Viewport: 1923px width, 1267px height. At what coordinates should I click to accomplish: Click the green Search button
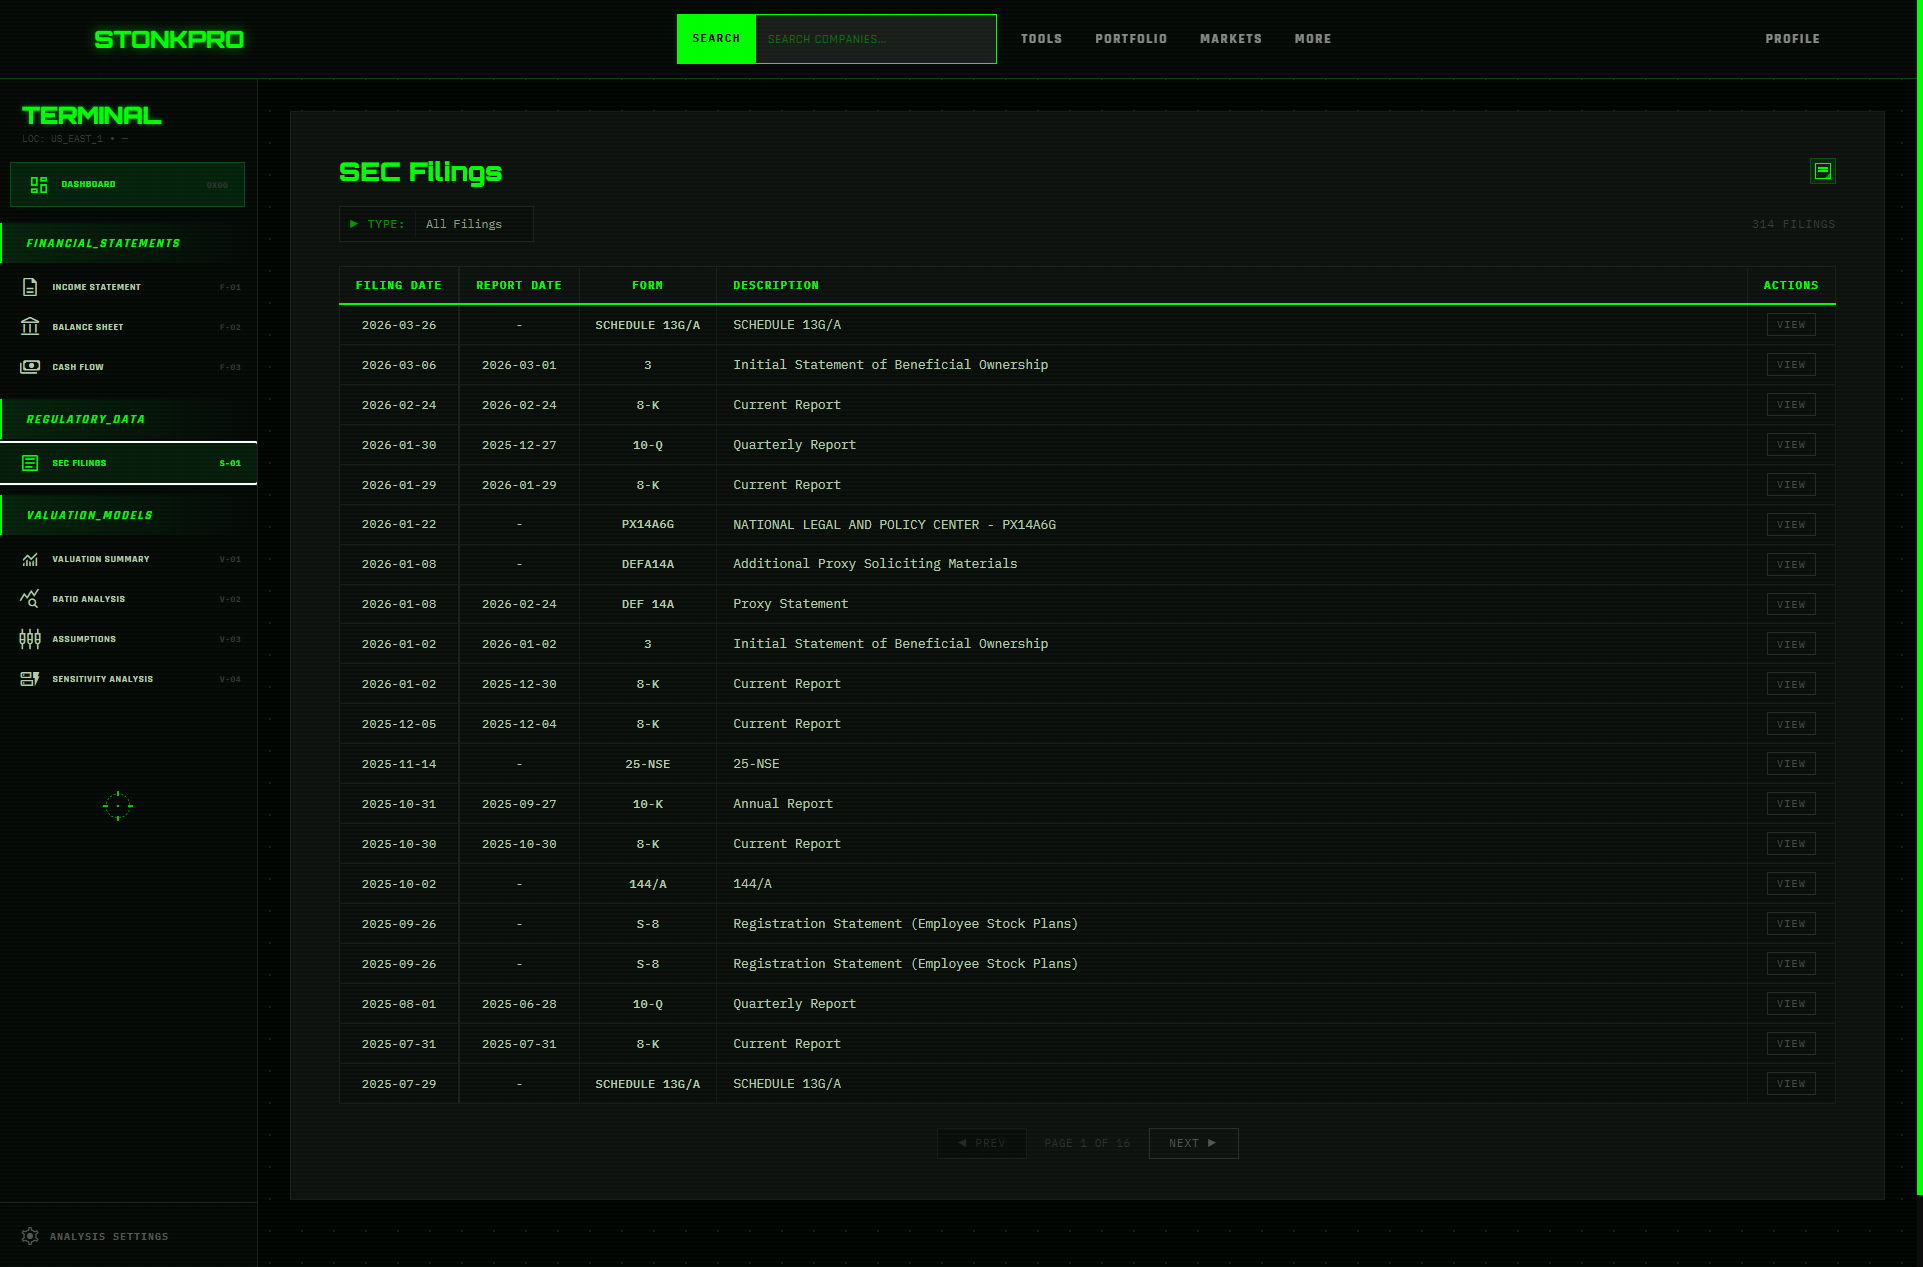click(716, 39)
